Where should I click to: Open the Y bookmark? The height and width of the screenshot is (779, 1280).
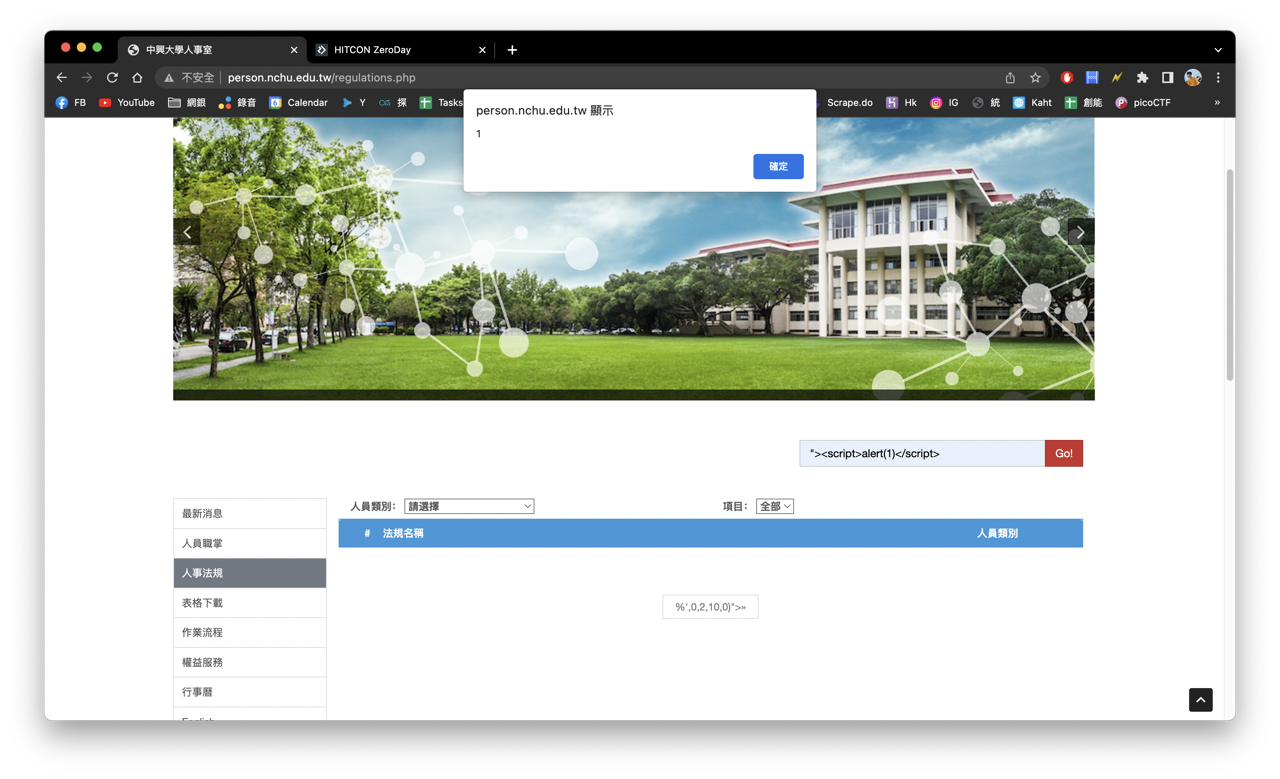354,102
